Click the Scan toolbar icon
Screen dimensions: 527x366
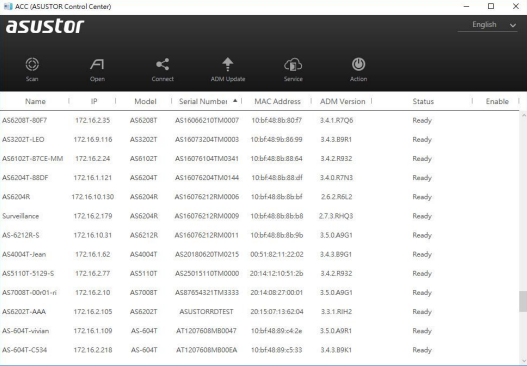pyautogui.click(x=32, y=64)
